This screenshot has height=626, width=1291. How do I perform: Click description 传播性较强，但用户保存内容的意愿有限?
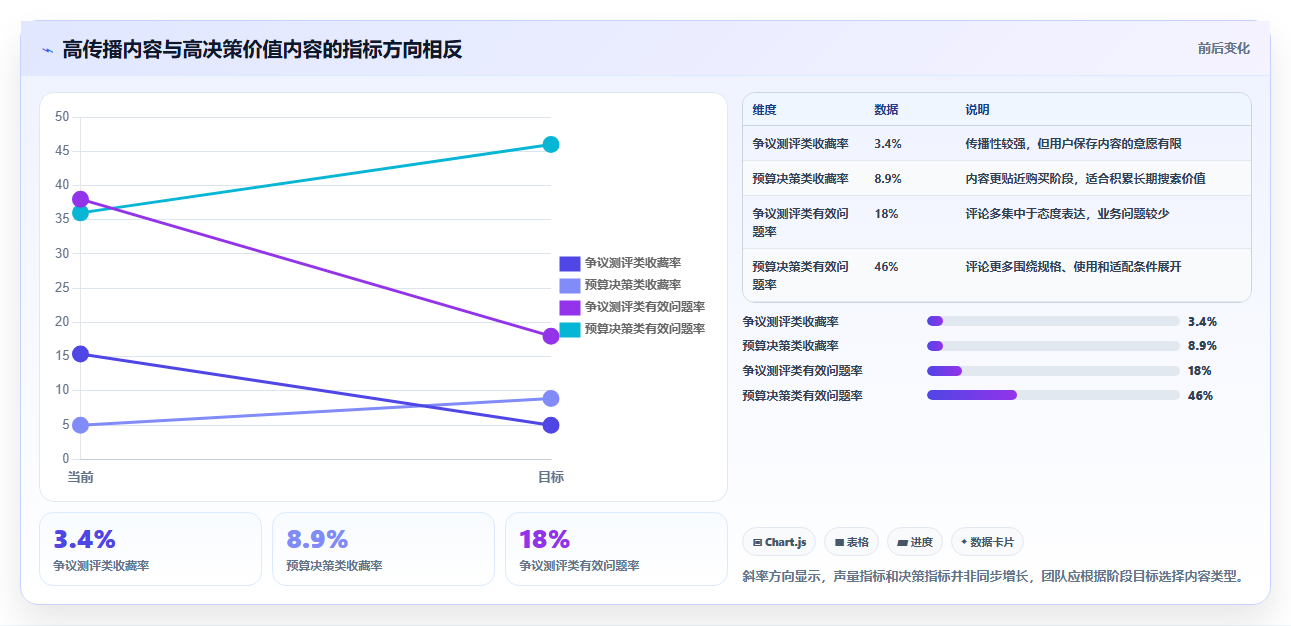click(1074, 144)
